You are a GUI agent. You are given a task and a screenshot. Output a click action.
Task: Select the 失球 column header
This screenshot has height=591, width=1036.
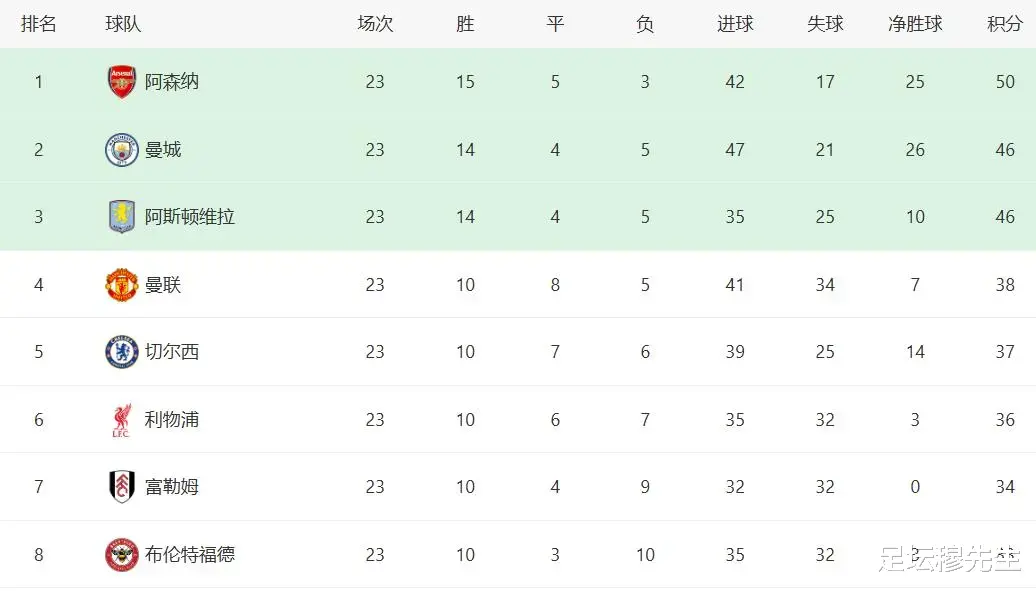[x=825, y=24]
